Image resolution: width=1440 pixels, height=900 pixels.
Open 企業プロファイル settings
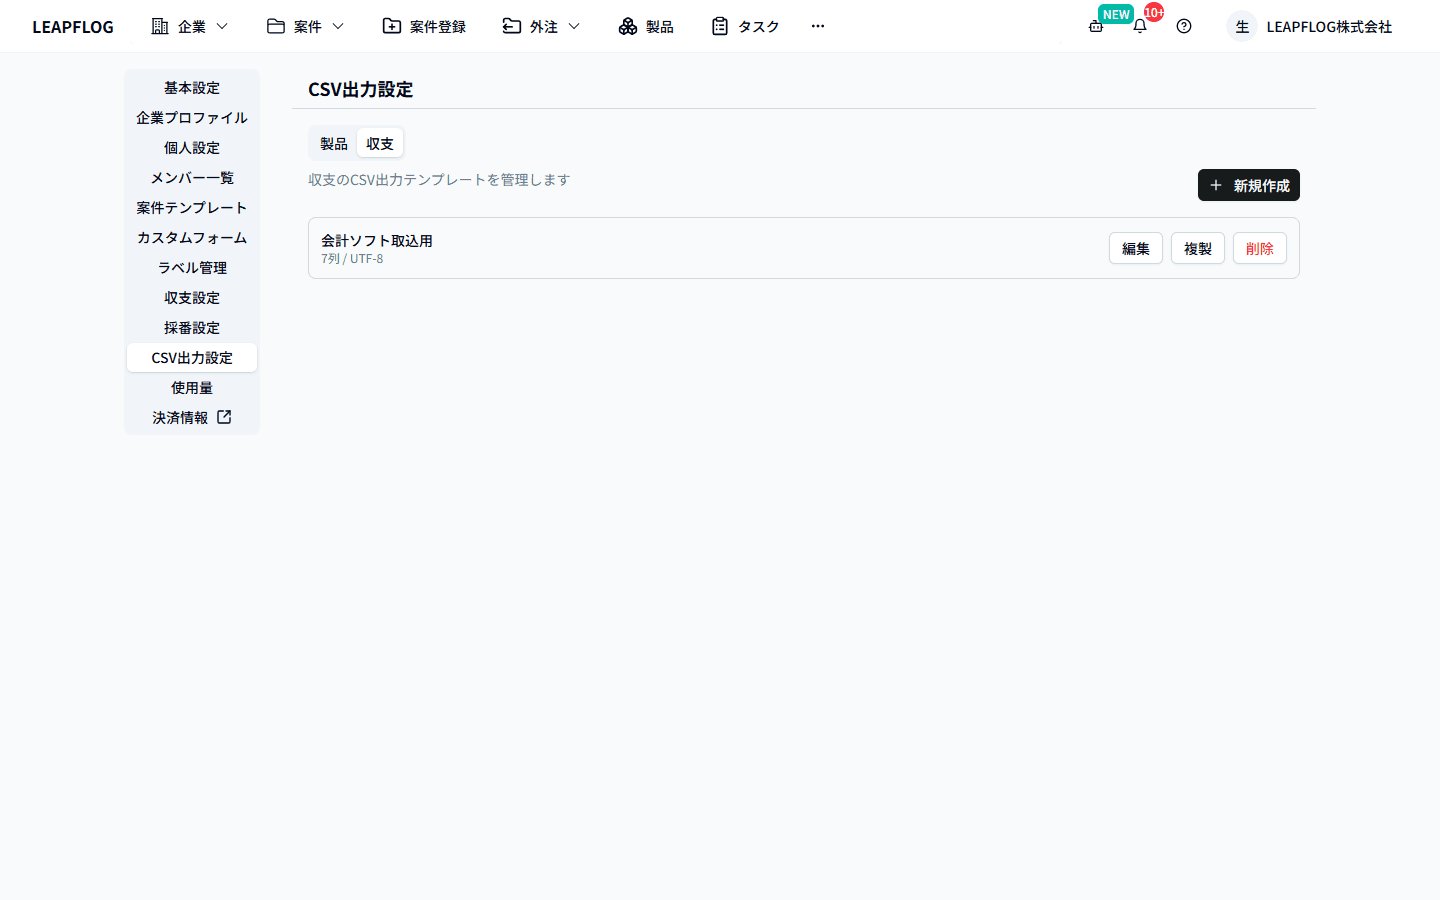[x=192, y=118]
